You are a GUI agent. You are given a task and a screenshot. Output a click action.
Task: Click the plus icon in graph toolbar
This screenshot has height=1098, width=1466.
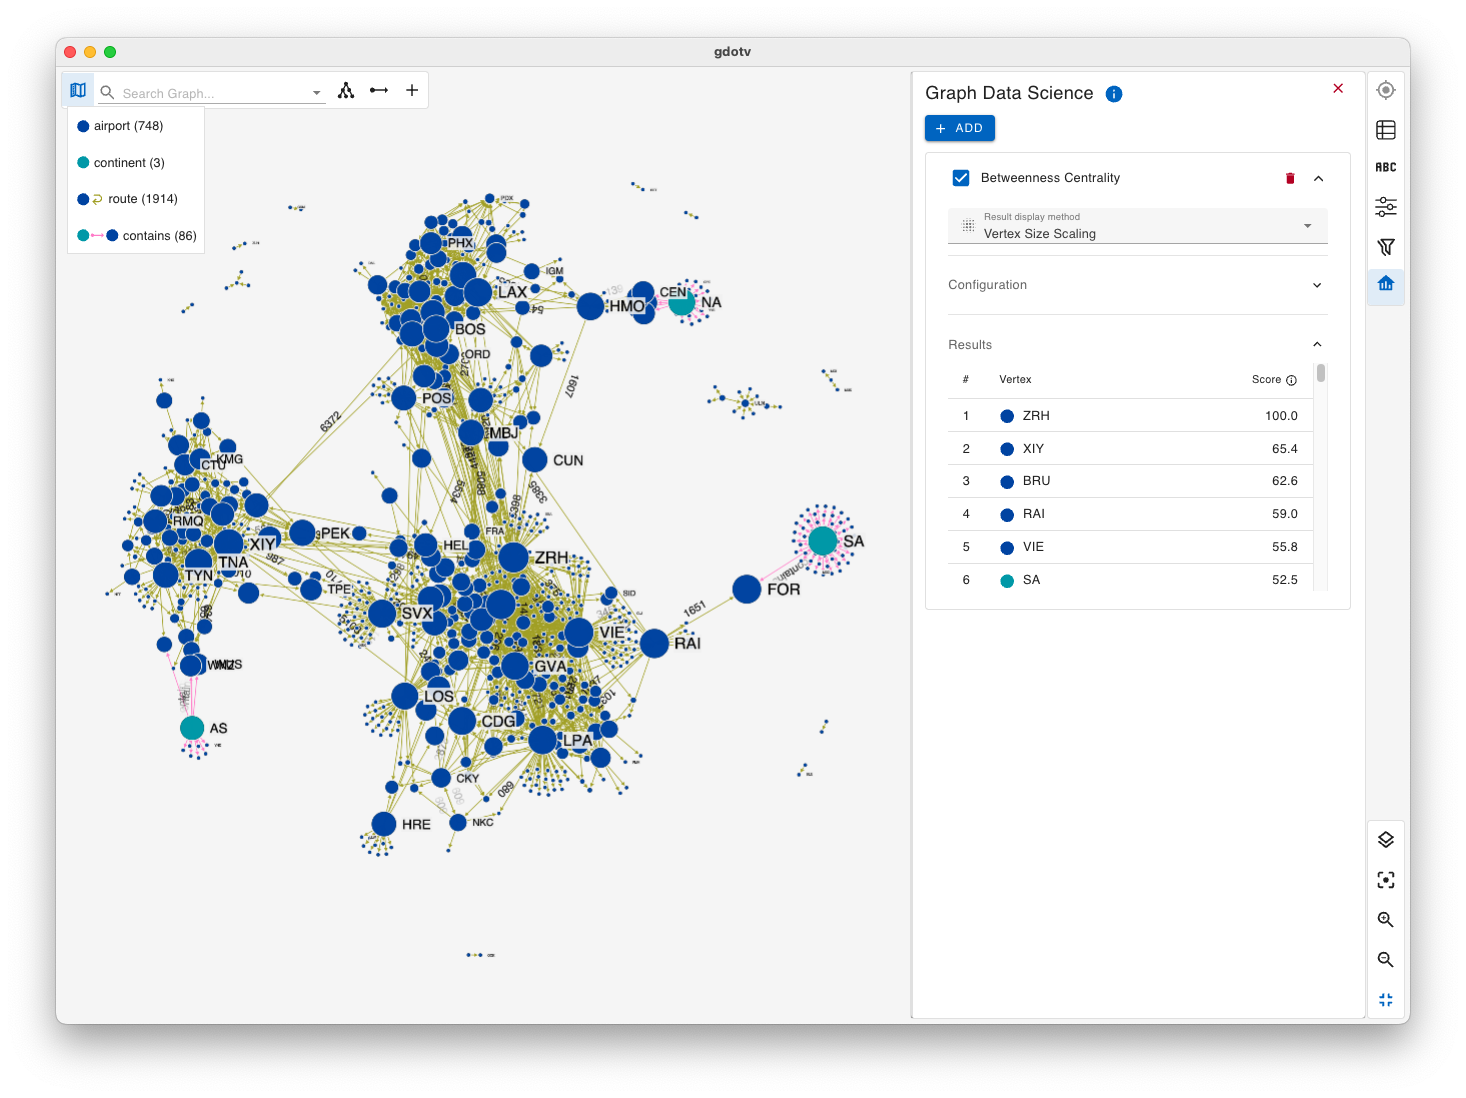(x=412, y=90)
